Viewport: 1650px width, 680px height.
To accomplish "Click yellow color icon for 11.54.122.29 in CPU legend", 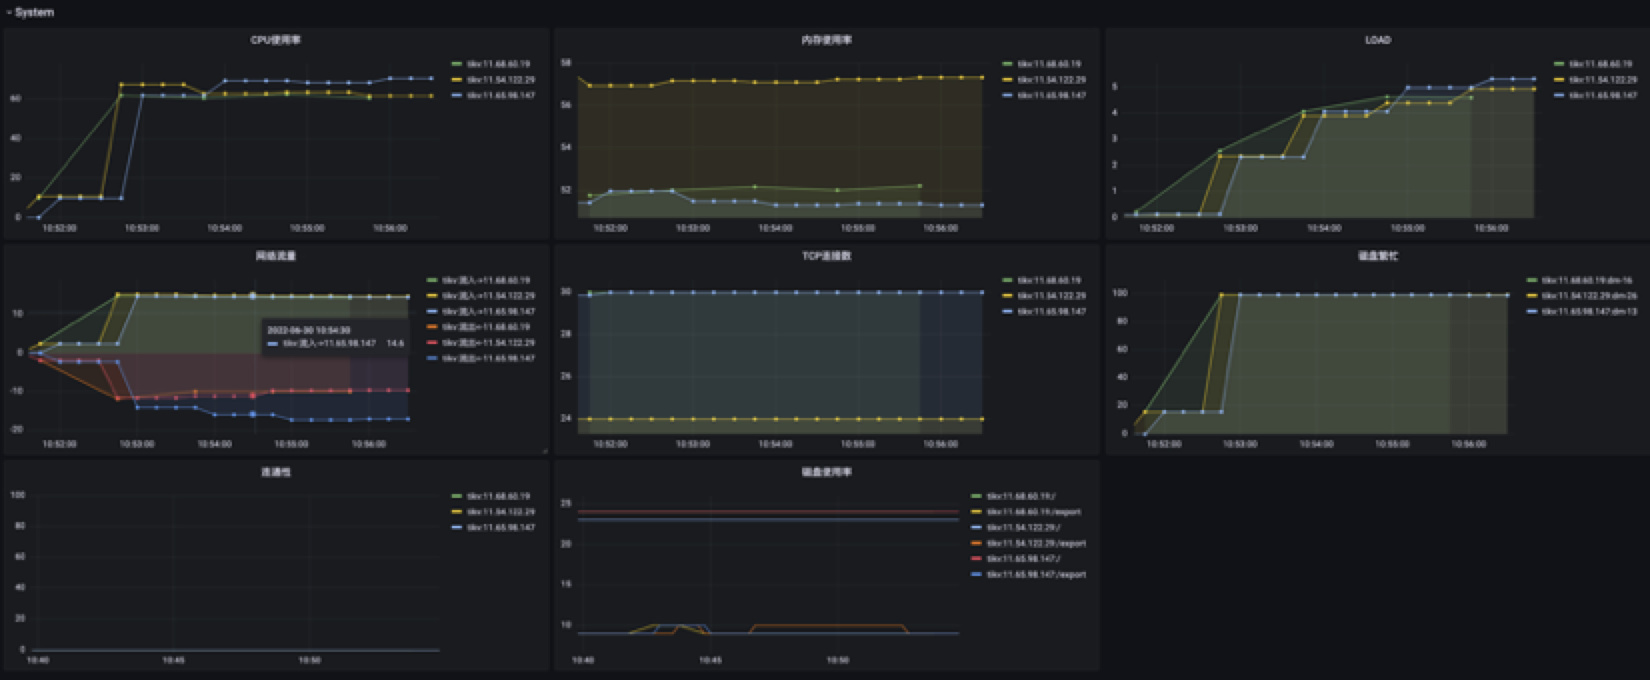I will click(x=457, y=80).
